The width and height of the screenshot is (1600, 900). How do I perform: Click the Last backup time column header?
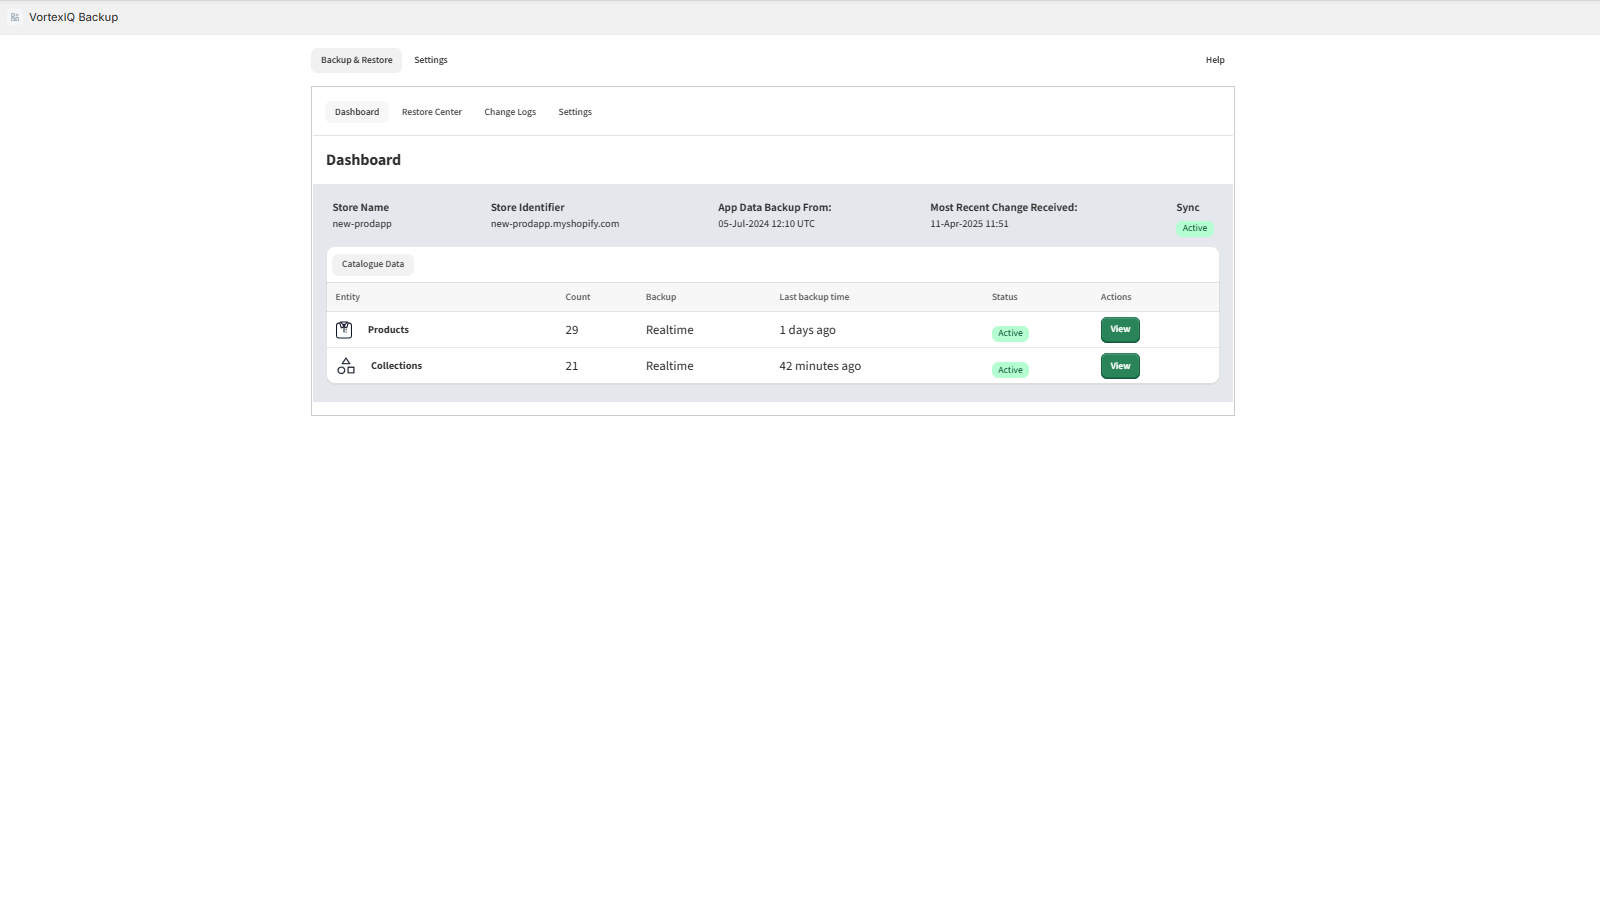tap(814, 297)
